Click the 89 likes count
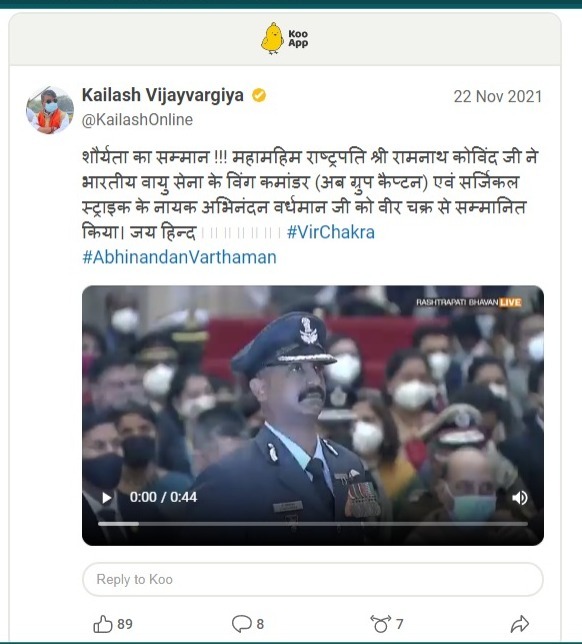582x644 pixels. [x=125, y=624]
